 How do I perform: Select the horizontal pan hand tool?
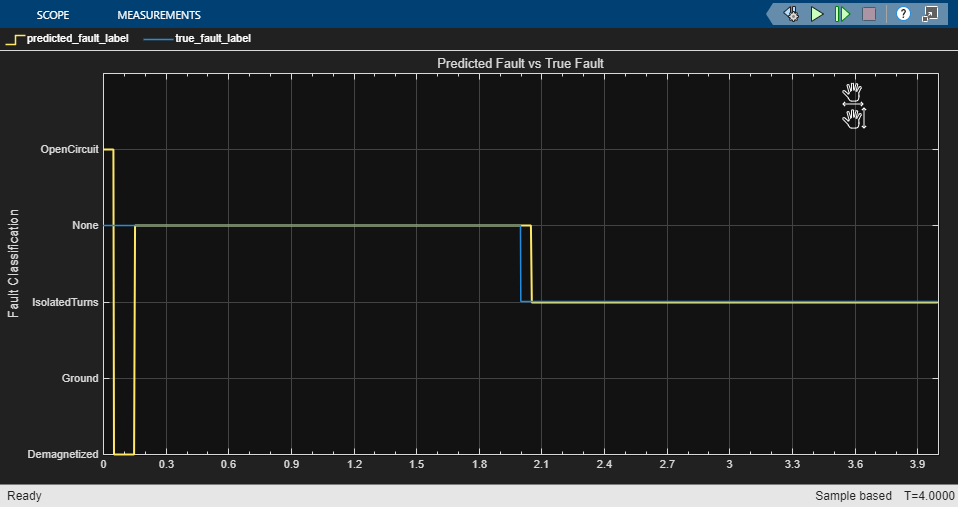tap(852, 95)
